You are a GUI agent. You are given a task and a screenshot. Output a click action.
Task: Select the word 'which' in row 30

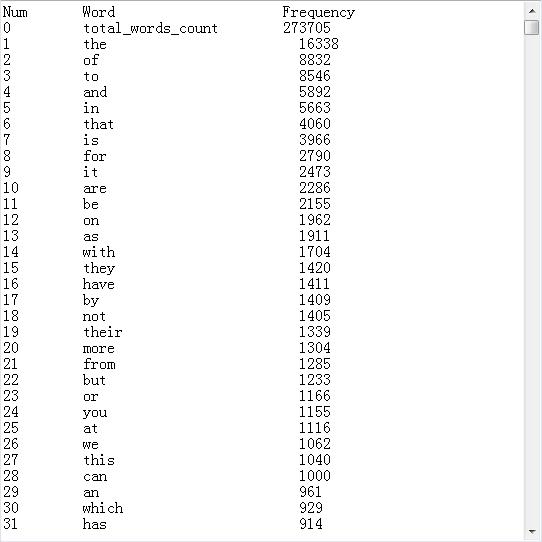point(103,508)
